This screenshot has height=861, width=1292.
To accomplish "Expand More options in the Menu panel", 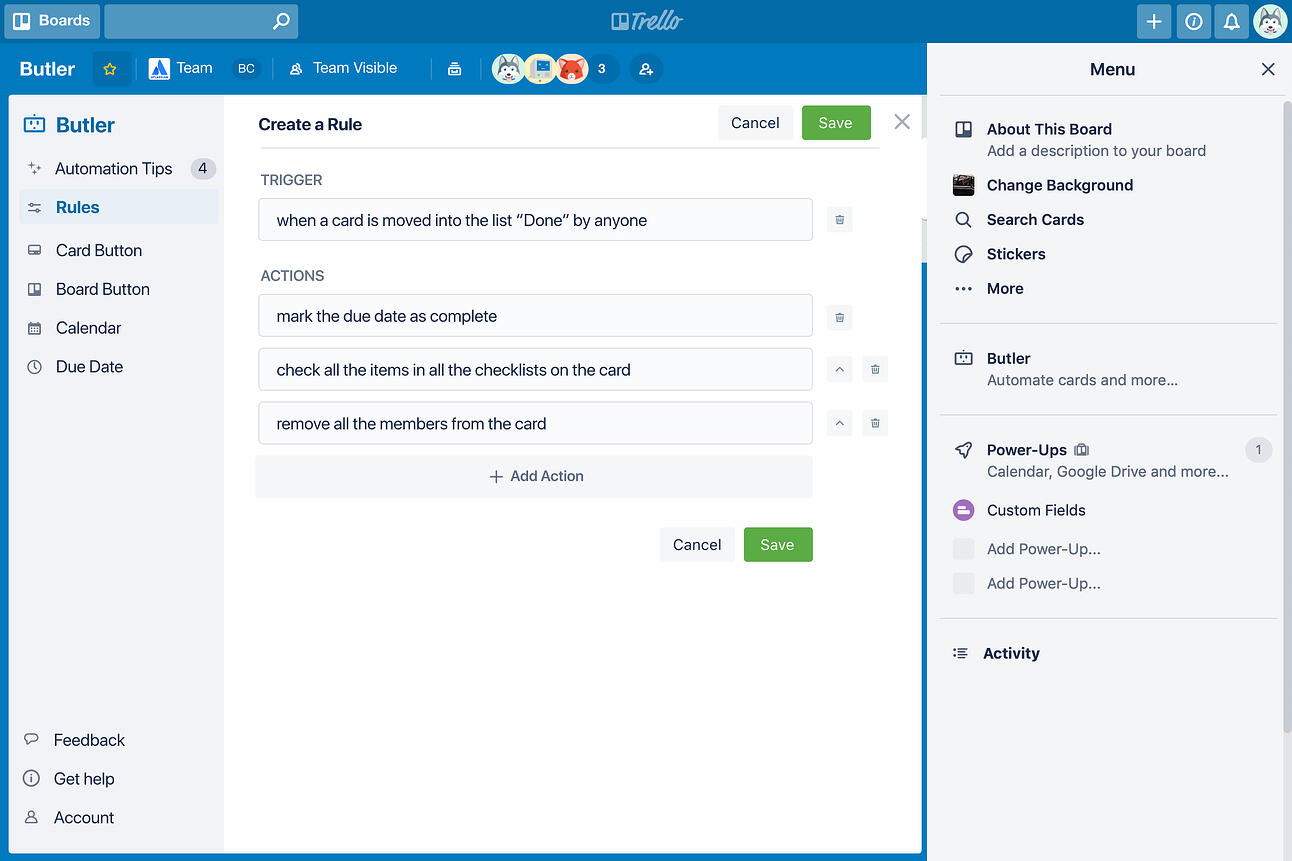I will [1003, 288].
